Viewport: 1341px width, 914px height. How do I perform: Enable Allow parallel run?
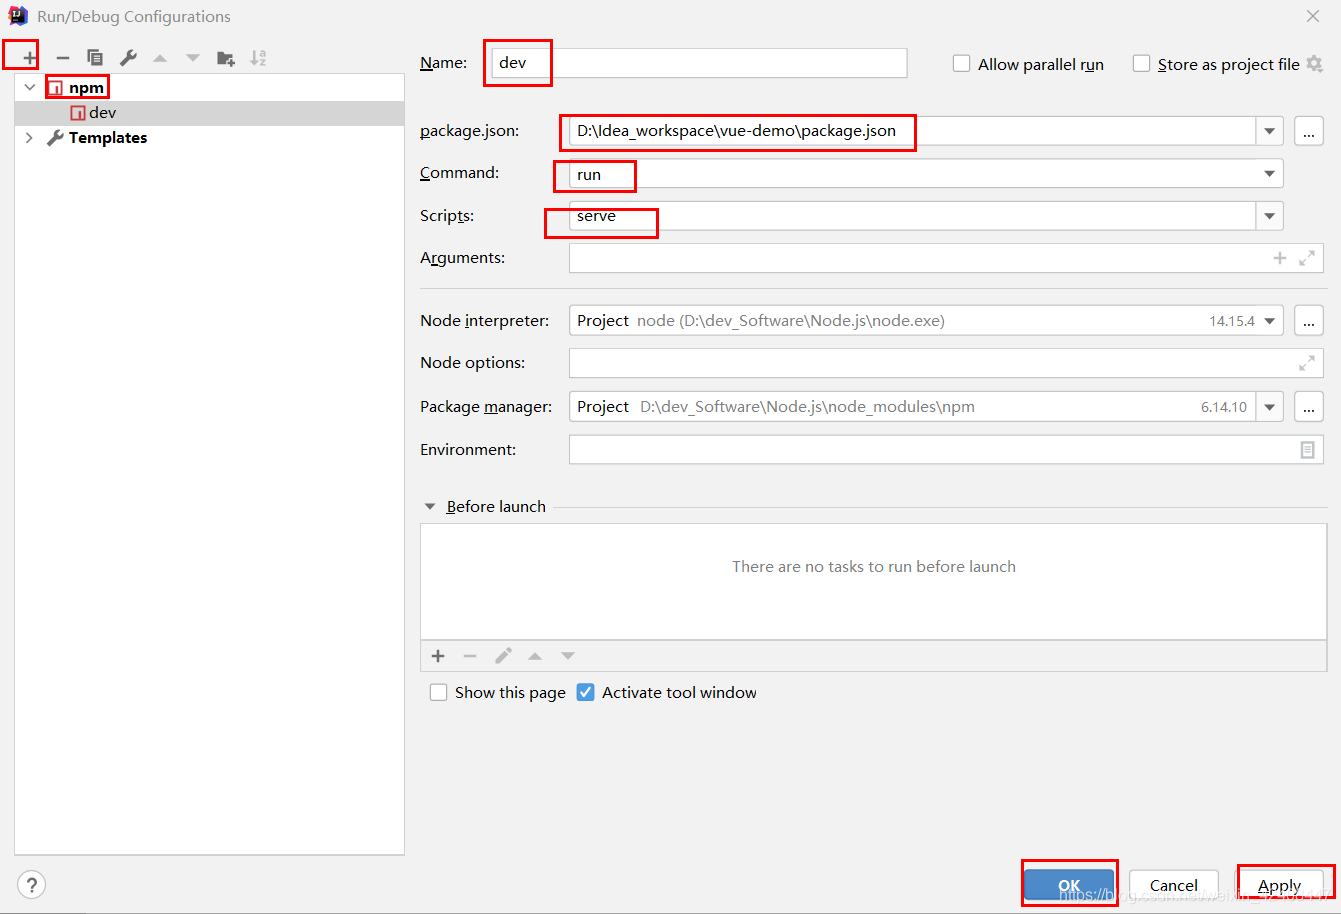point(962,64)
